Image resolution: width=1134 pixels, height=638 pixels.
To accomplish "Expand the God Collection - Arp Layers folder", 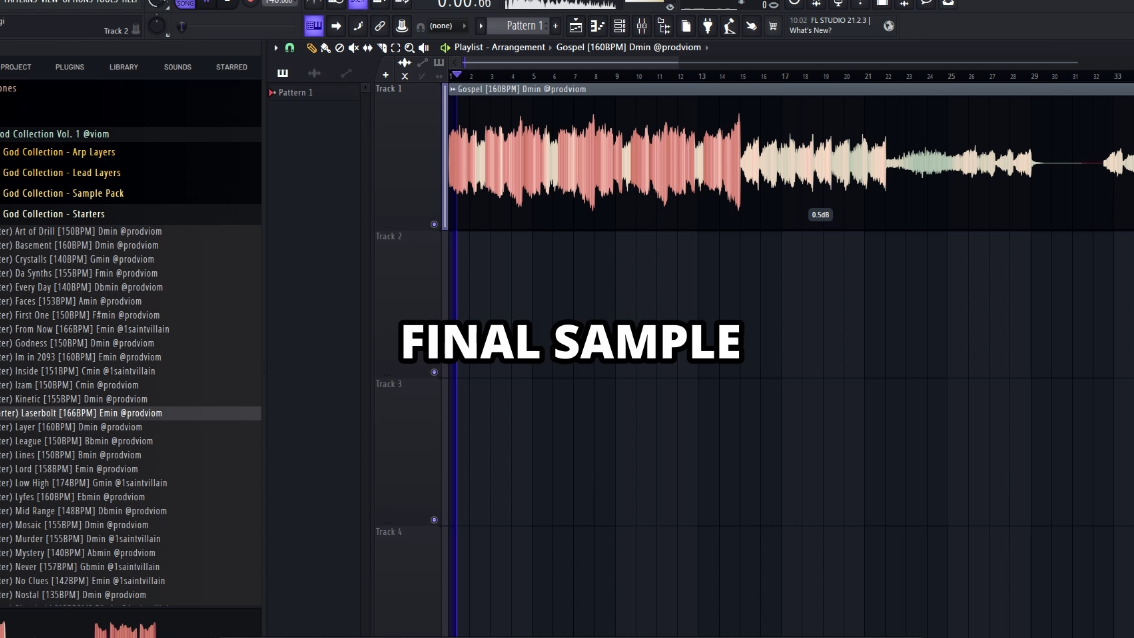I will 59,152.
